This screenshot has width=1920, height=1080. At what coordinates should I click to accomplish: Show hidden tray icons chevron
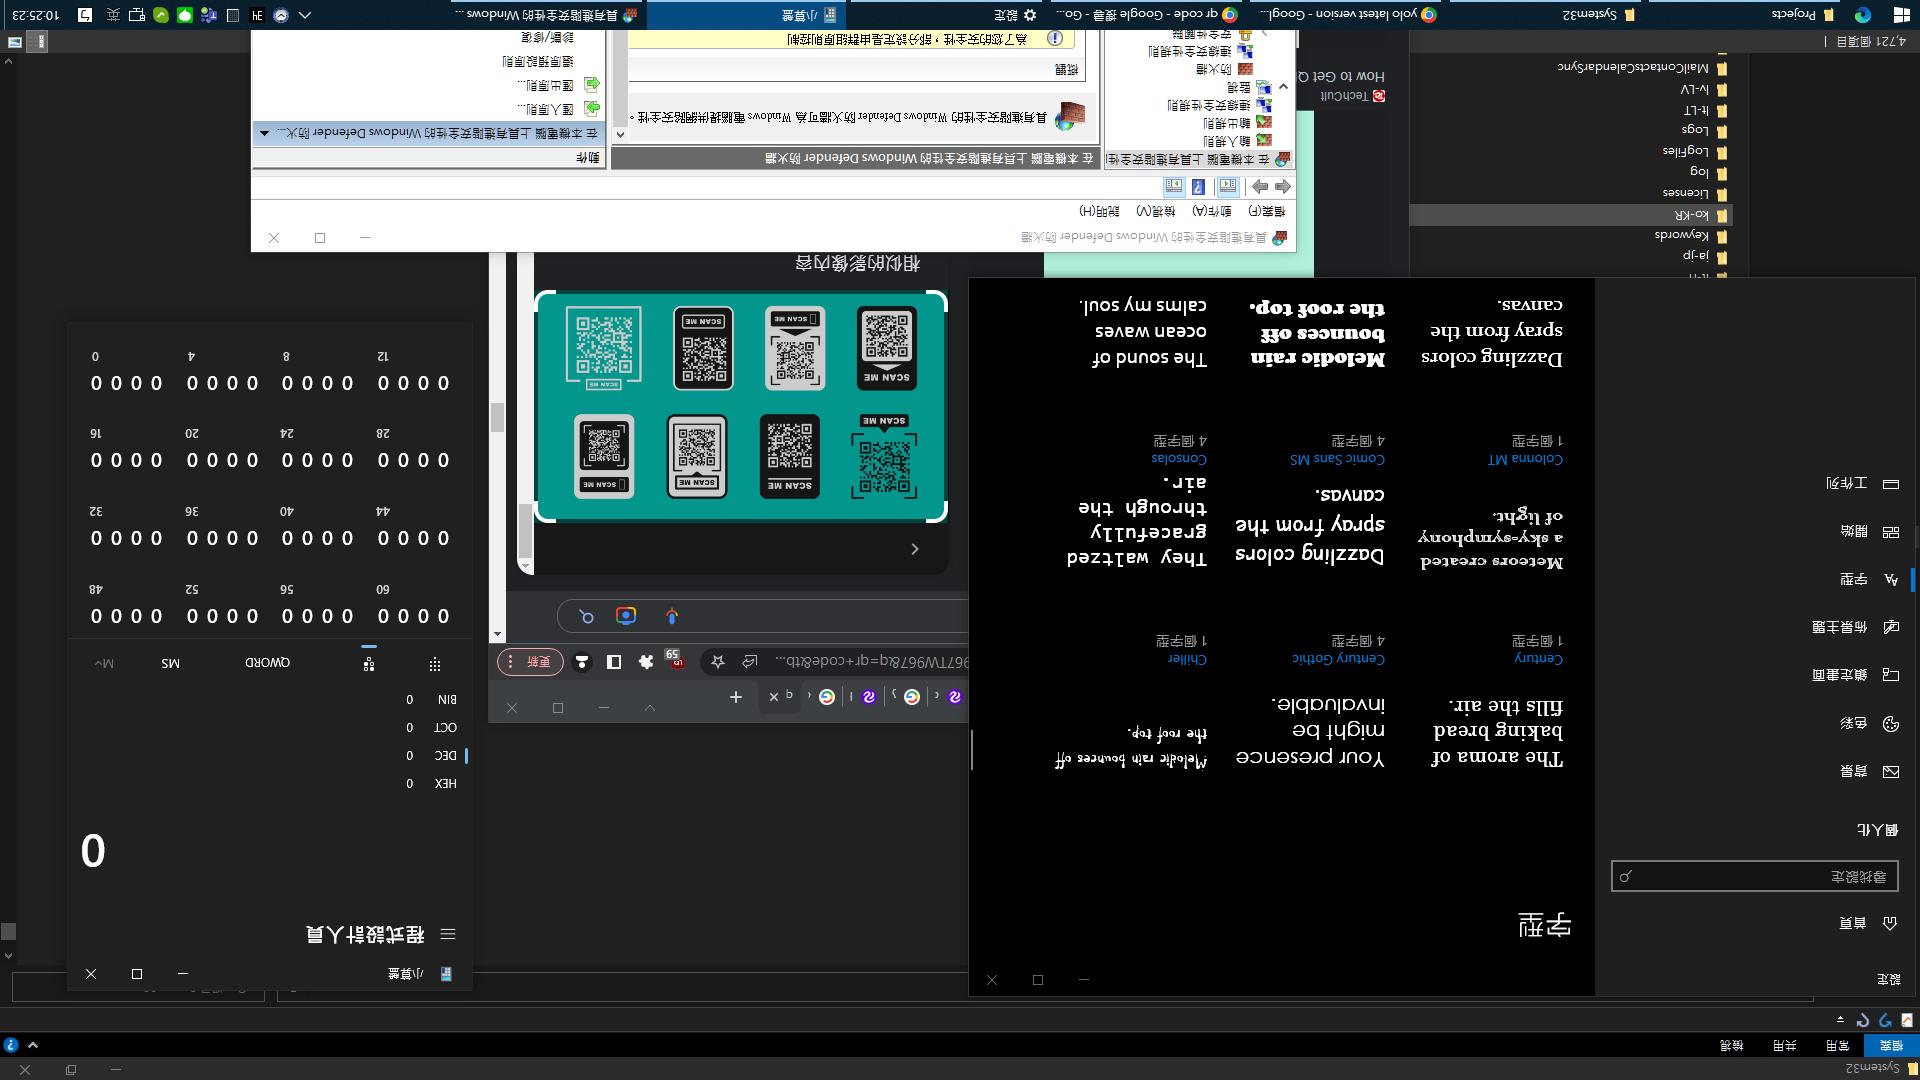[305, 15]
